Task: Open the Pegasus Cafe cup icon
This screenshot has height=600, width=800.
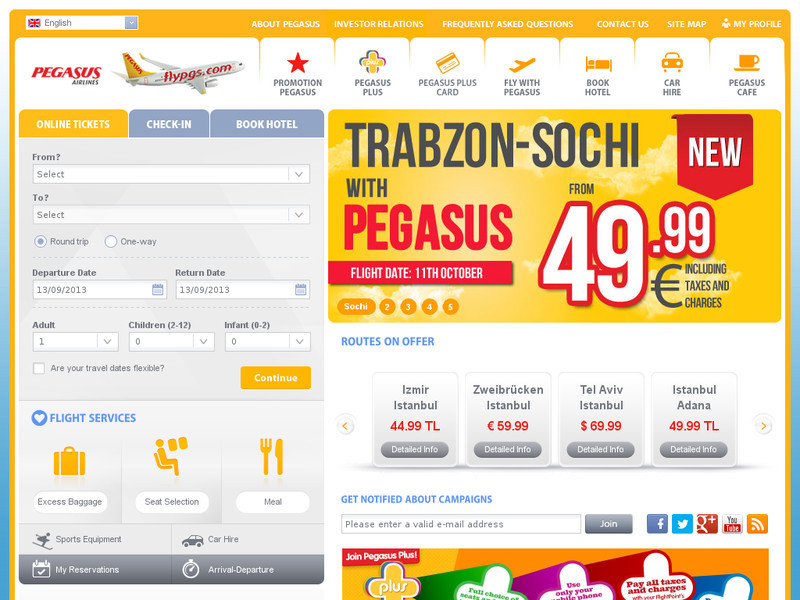Action: coord(747,63)
